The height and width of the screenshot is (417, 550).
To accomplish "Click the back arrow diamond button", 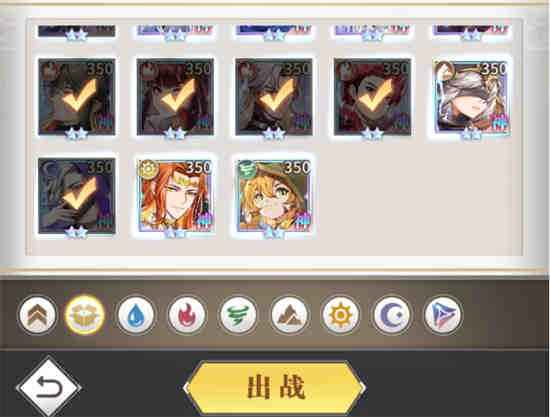I will click(x=48, y=388).
